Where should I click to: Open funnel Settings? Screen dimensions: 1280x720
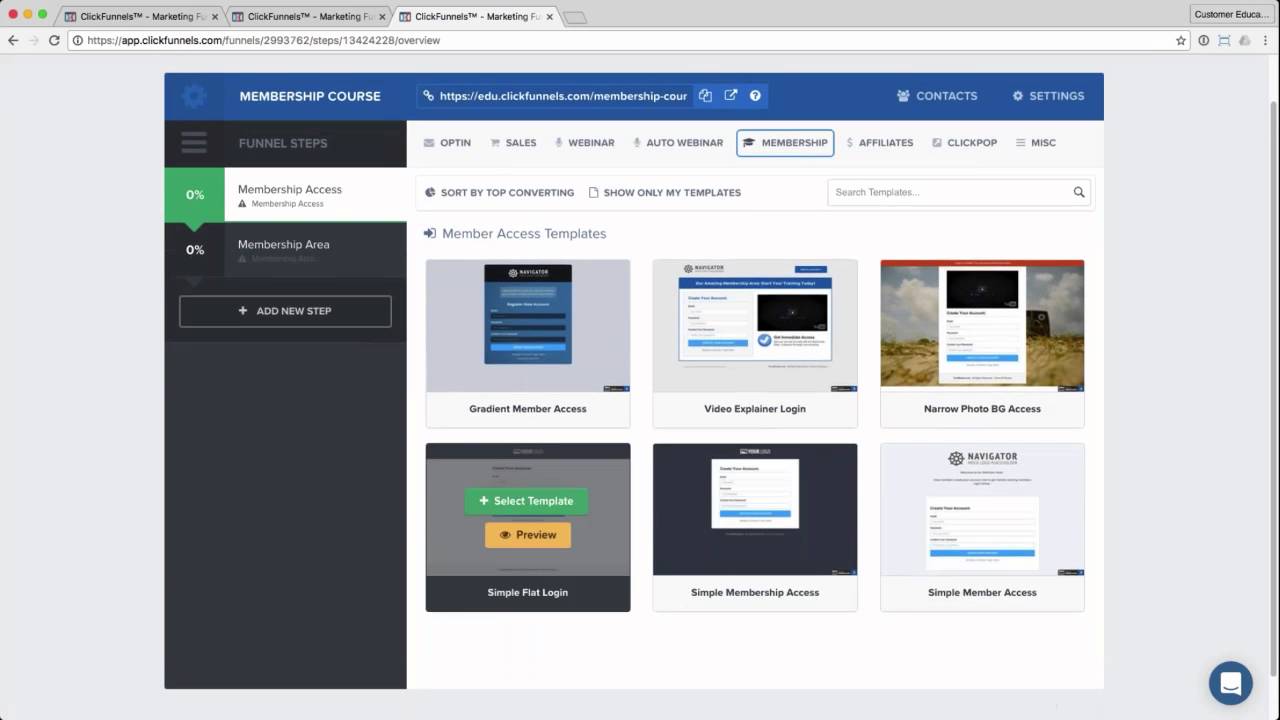point(1048,96)
